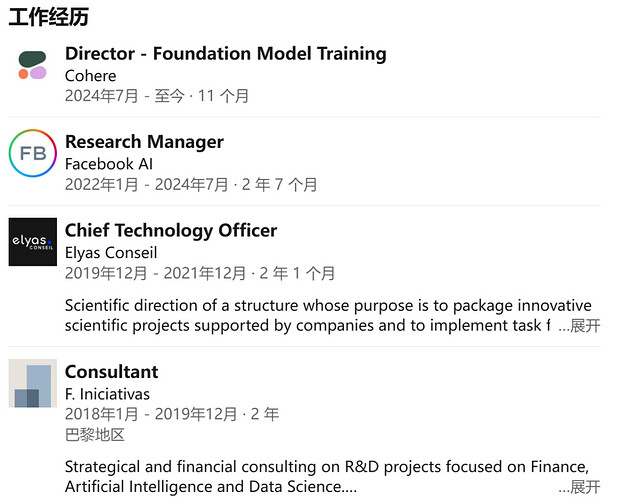This screenshot has width=621, height=500.
Task: Click the Facebook AI company name
Action: [x=109, y=164]
